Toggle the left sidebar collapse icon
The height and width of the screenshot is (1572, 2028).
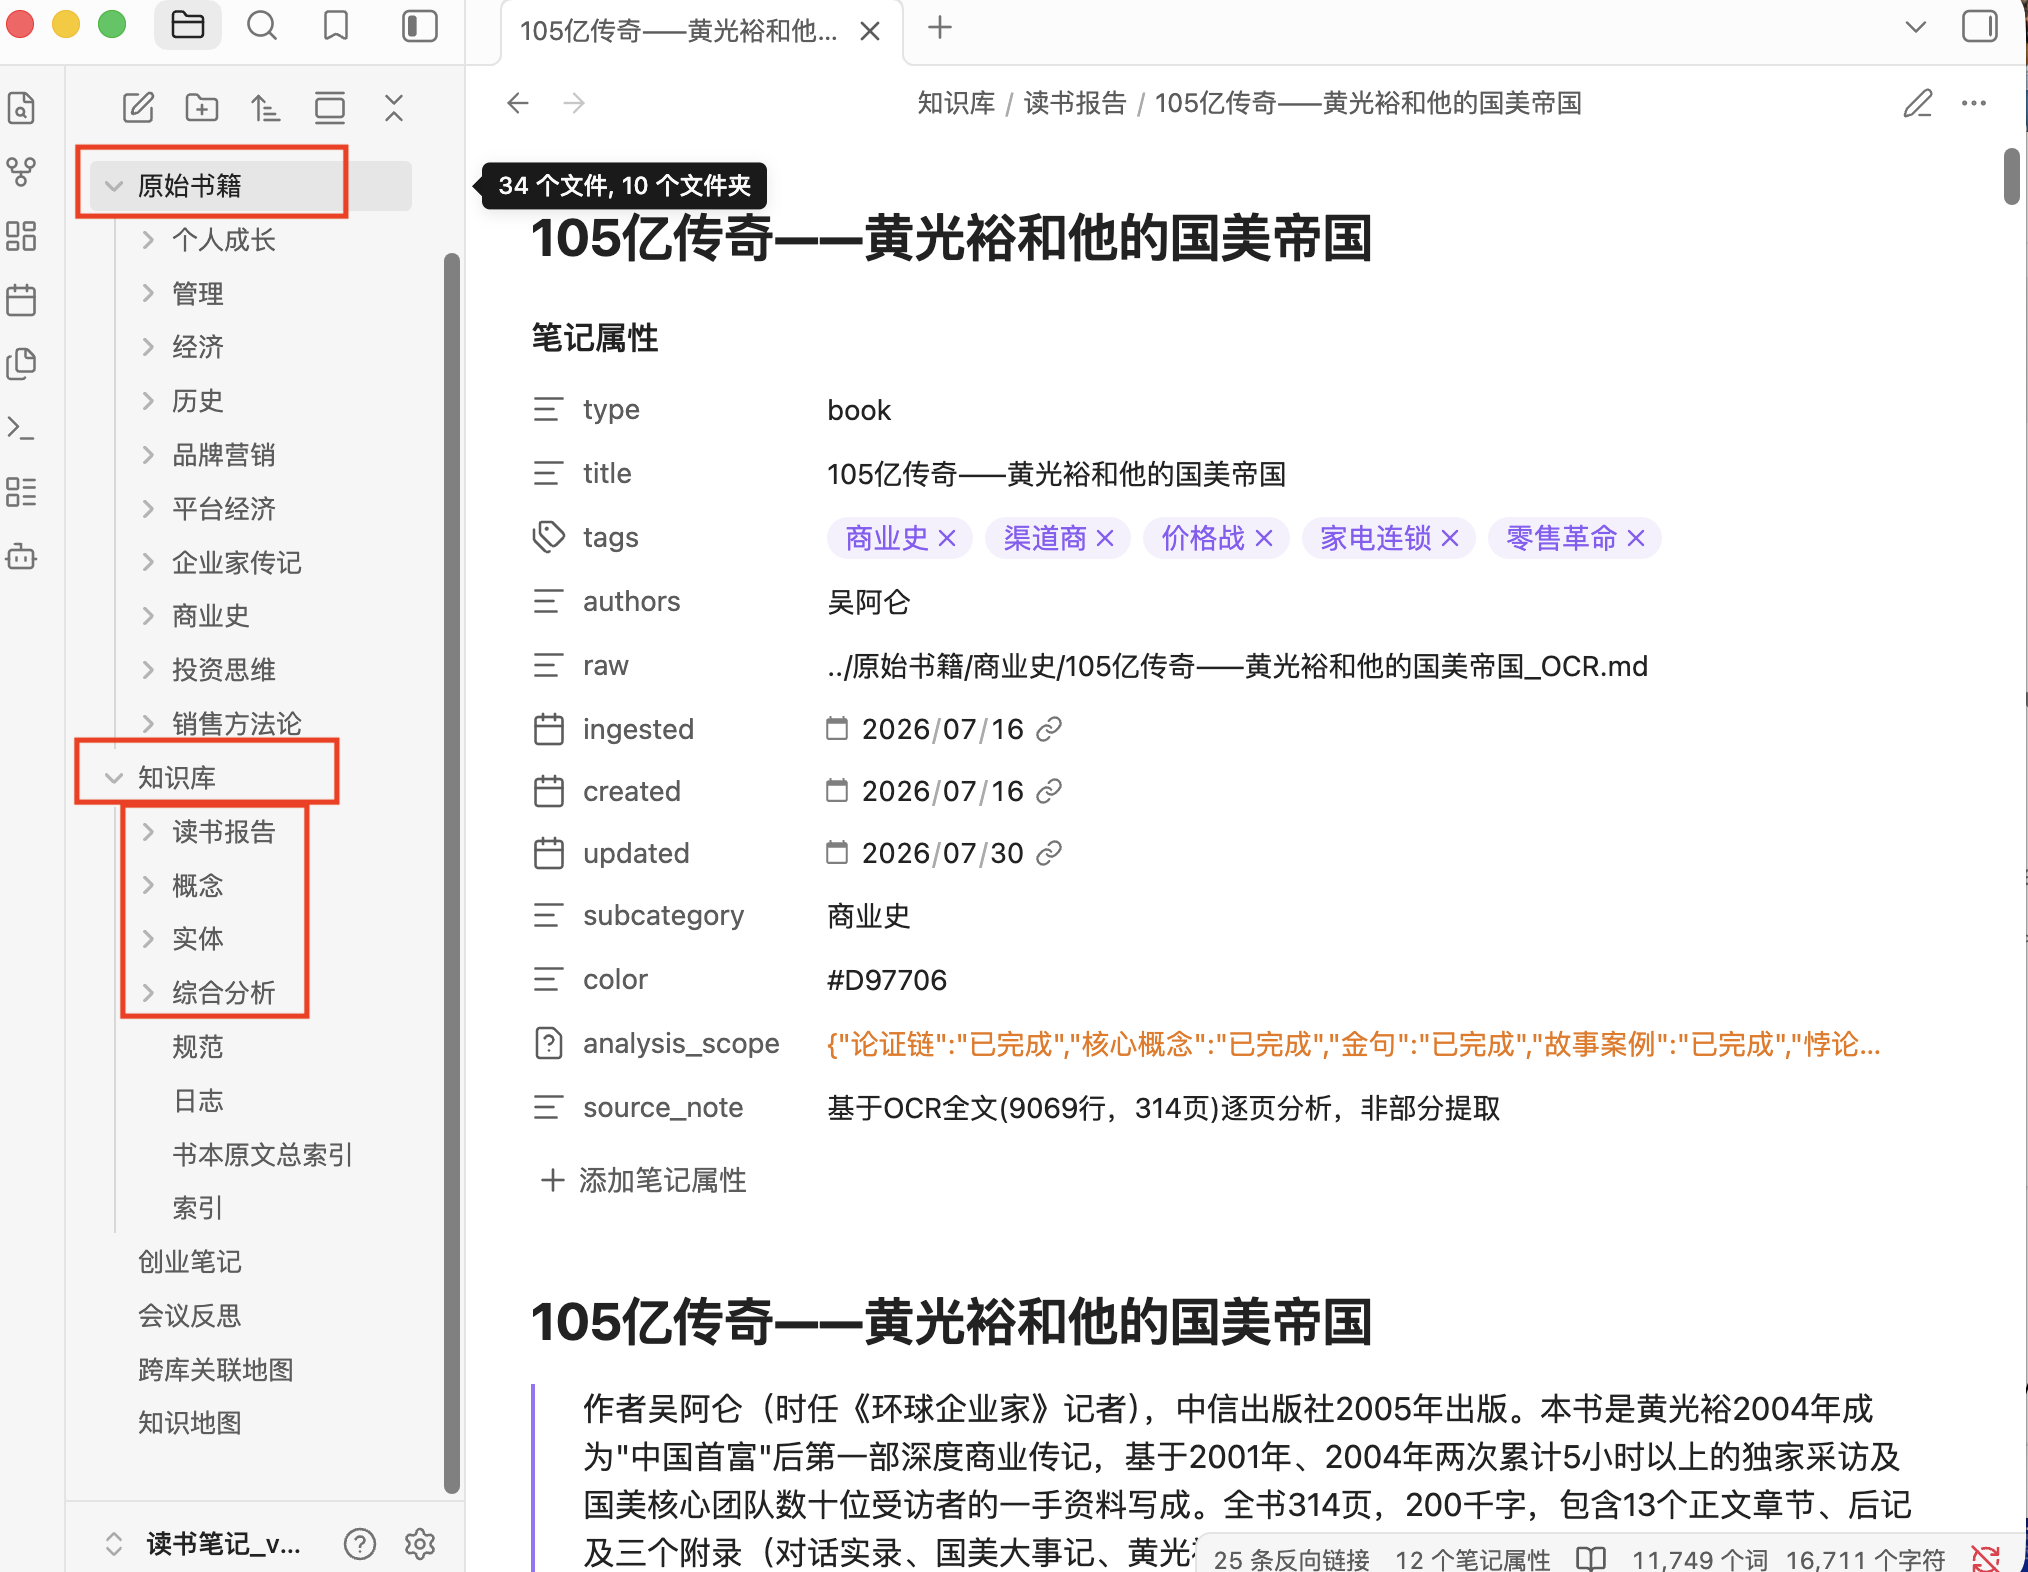[x=419, y=26]
